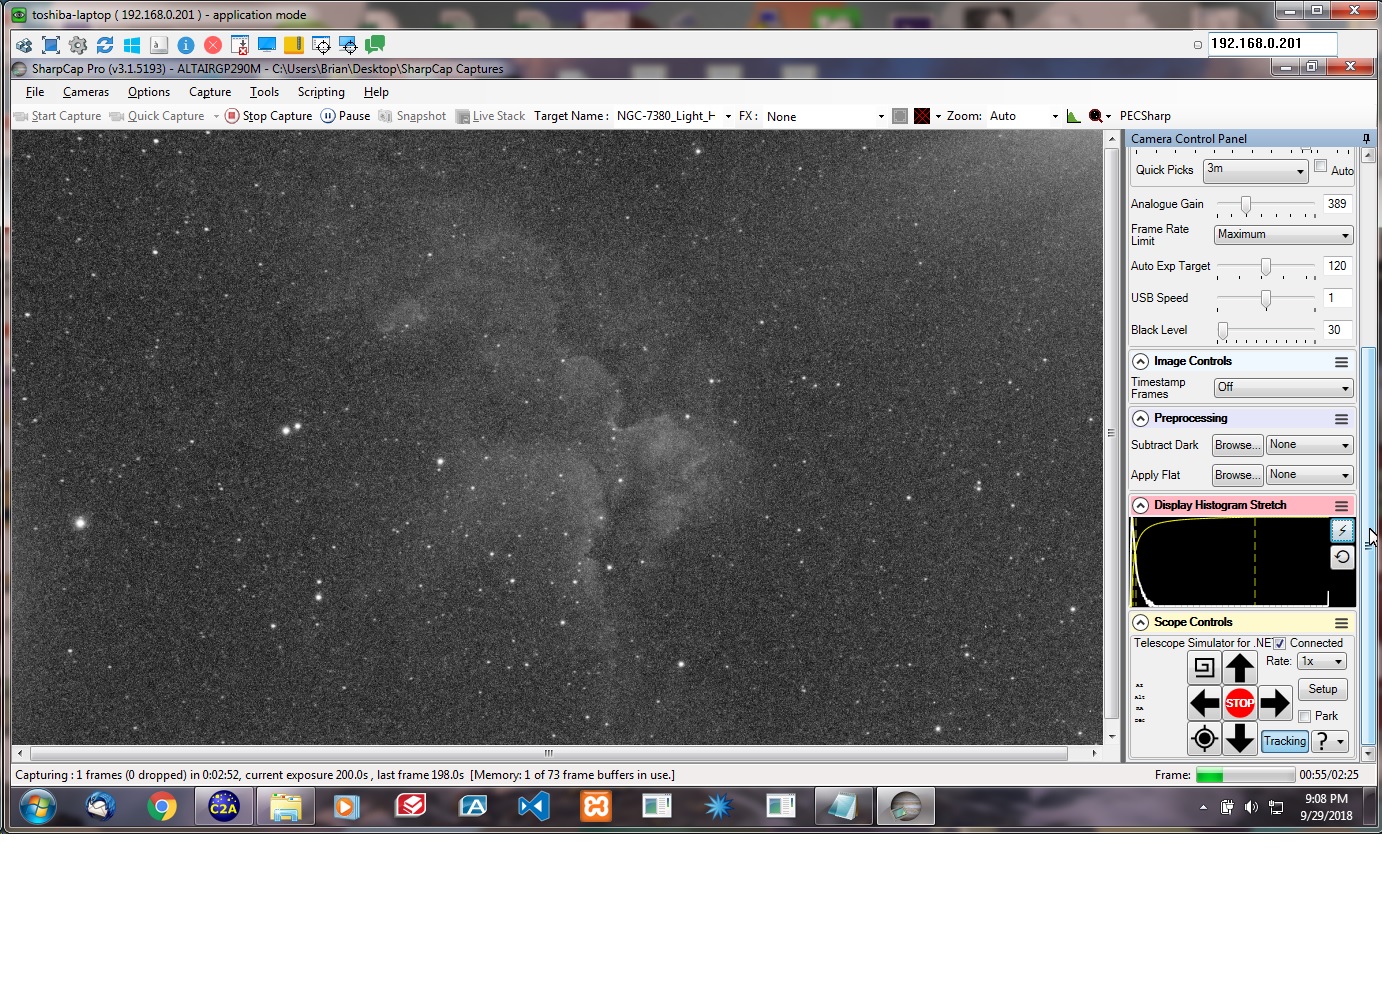Open the Zoom Auto dropdown

click(x=1024, y=116)
